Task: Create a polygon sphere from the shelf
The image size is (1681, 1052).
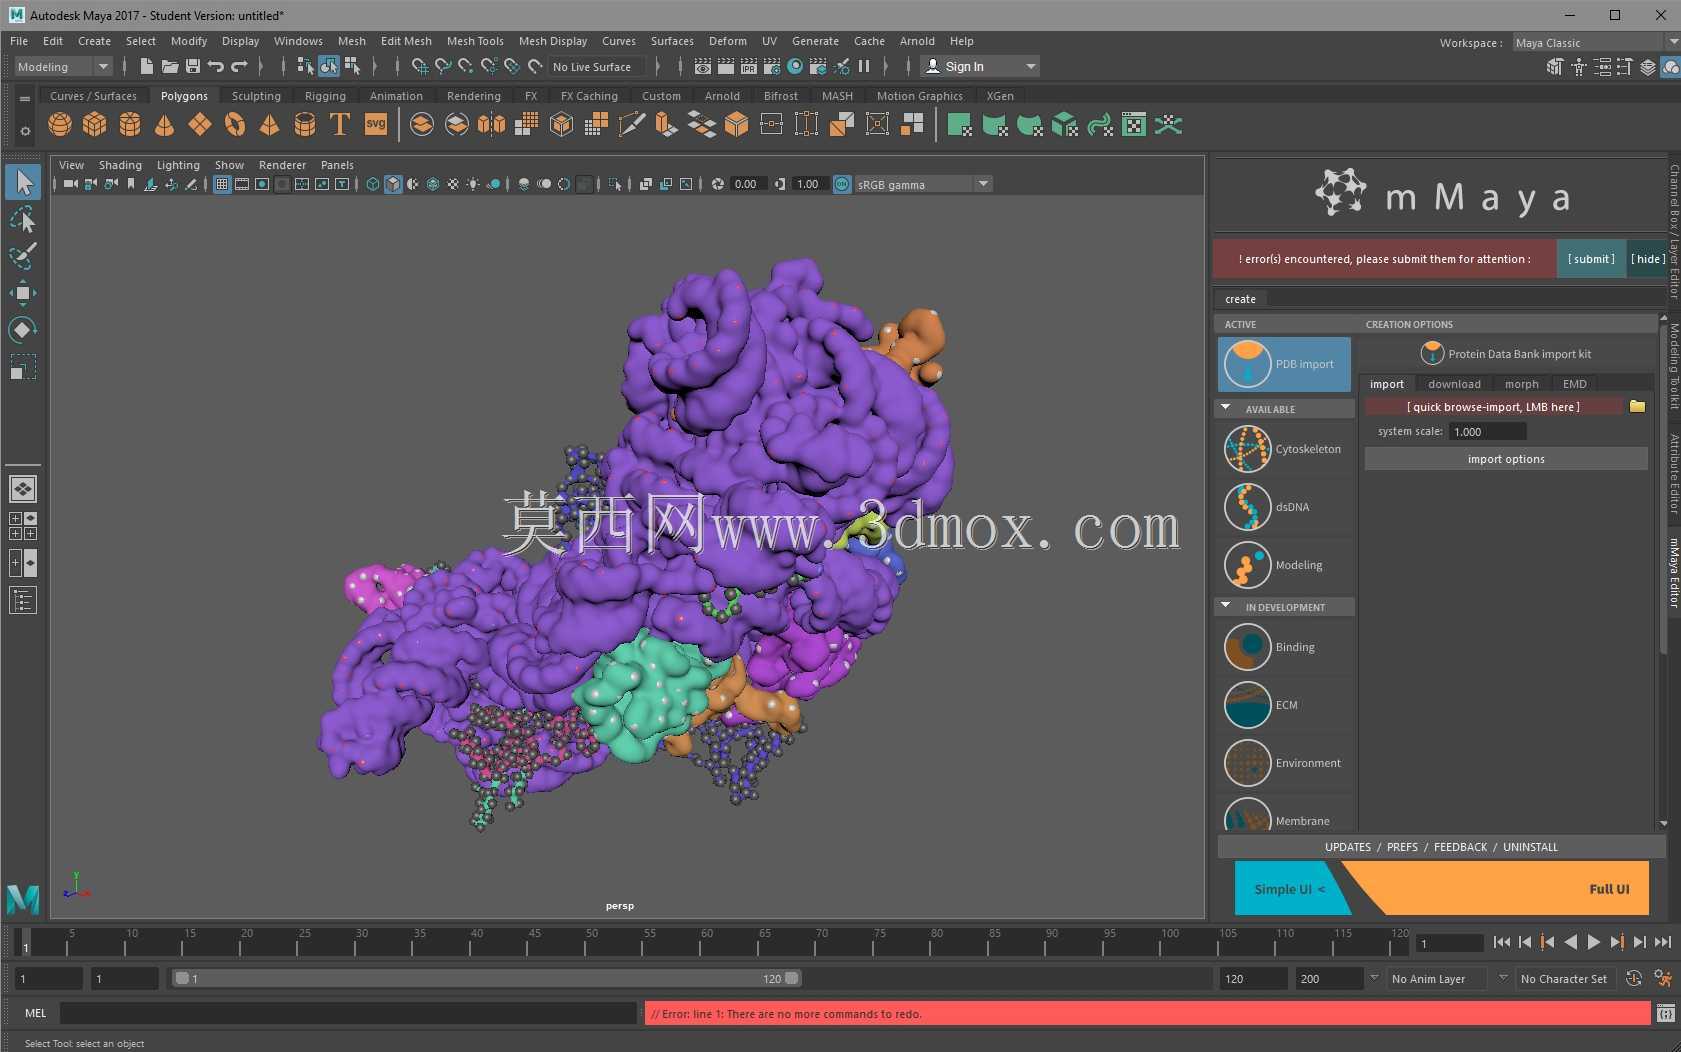Action: (60, 125)
